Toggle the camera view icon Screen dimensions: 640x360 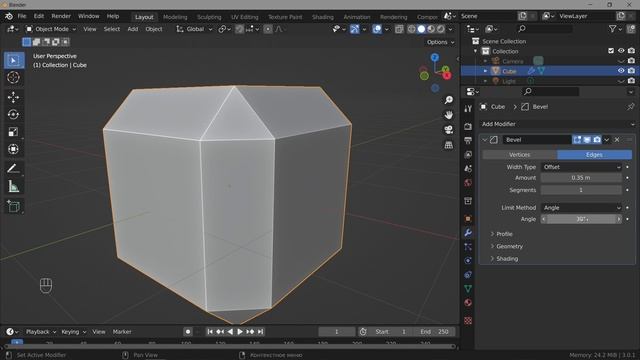(x=449, y=130)
